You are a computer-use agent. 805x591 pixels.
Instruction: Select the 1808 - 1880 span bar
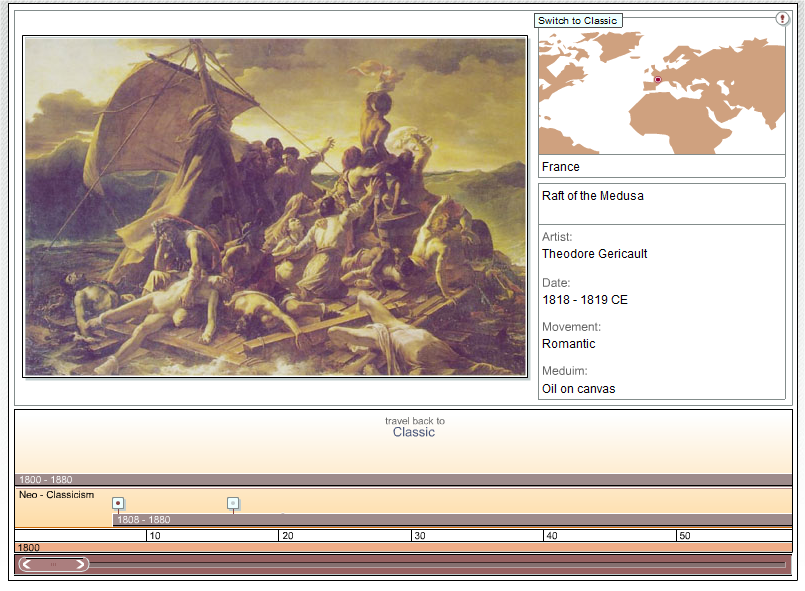coord(452,520)
